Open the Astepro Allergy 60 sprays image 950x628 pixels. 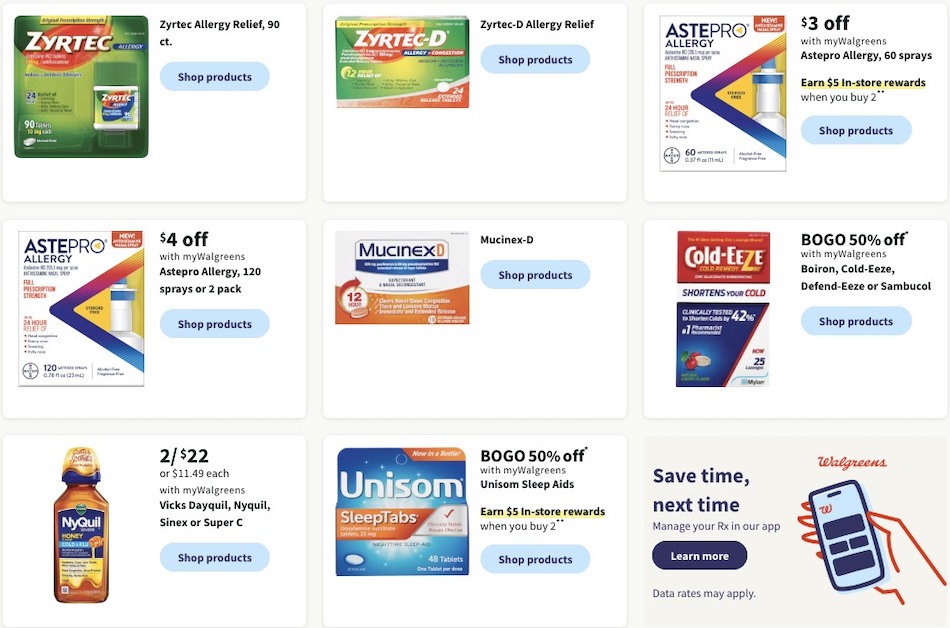[x=722, y=93]
